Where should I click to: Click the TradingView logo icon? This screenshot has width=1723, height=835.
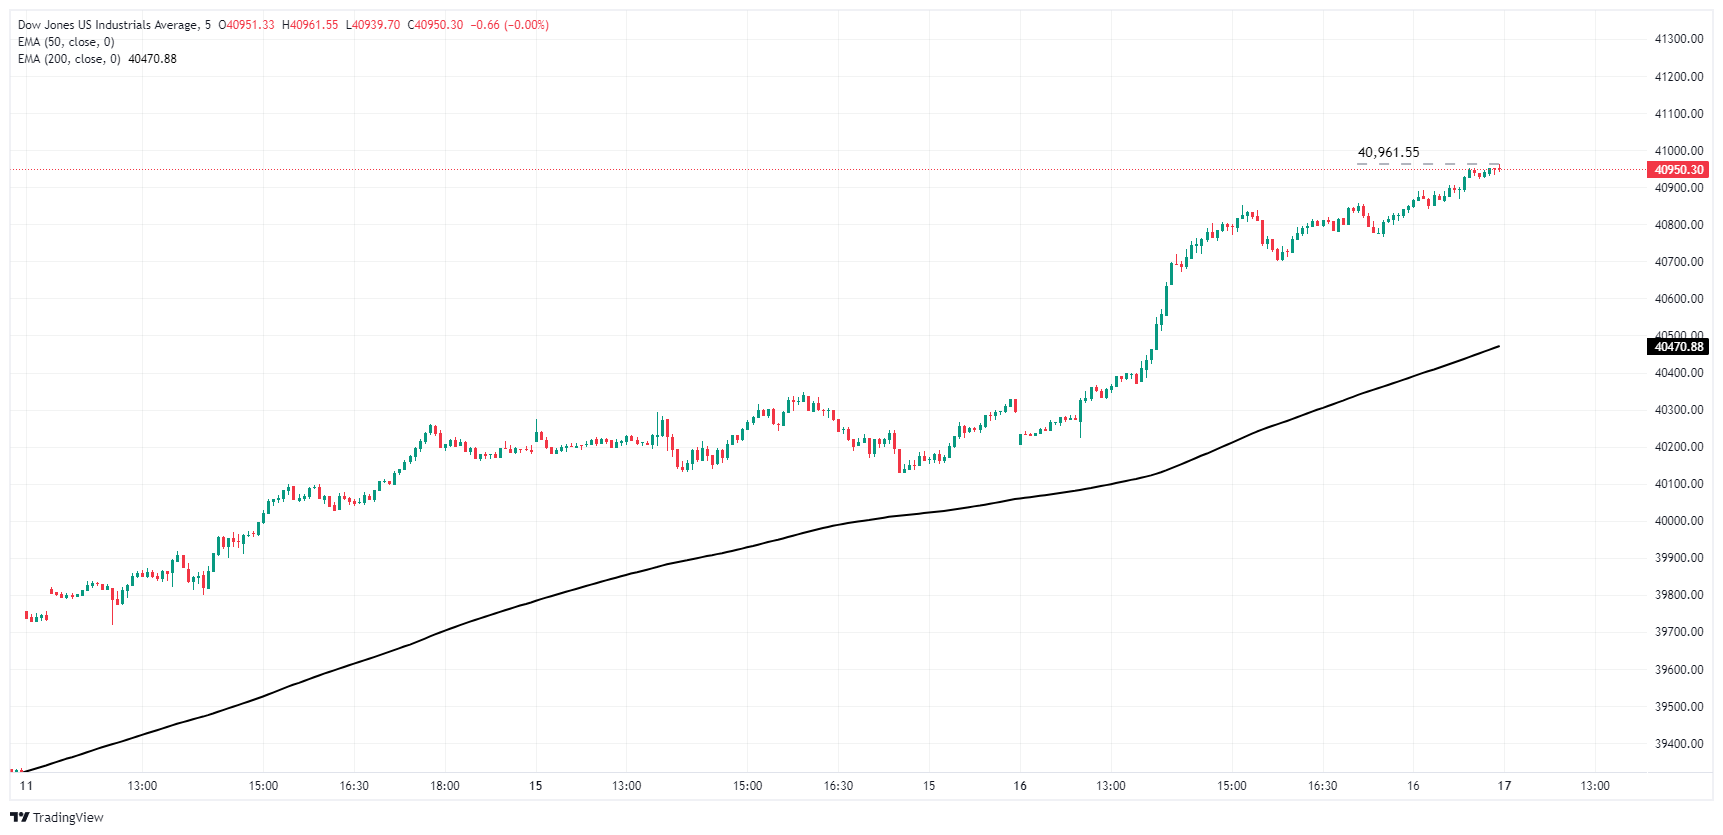[x=19, y=817]
